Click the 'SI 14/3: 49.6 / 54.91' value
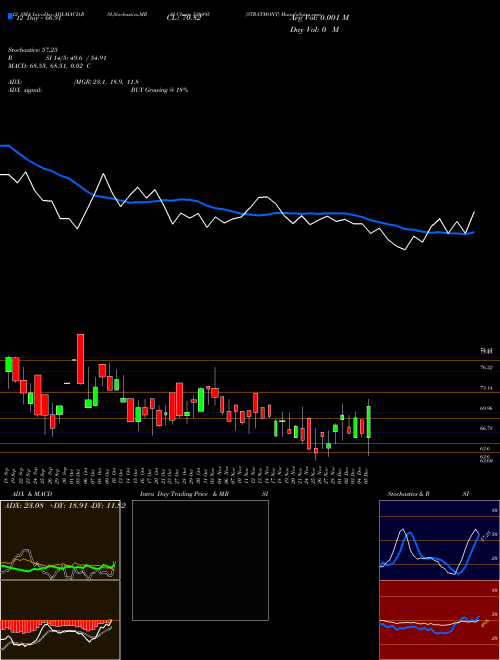 point(76,58)
